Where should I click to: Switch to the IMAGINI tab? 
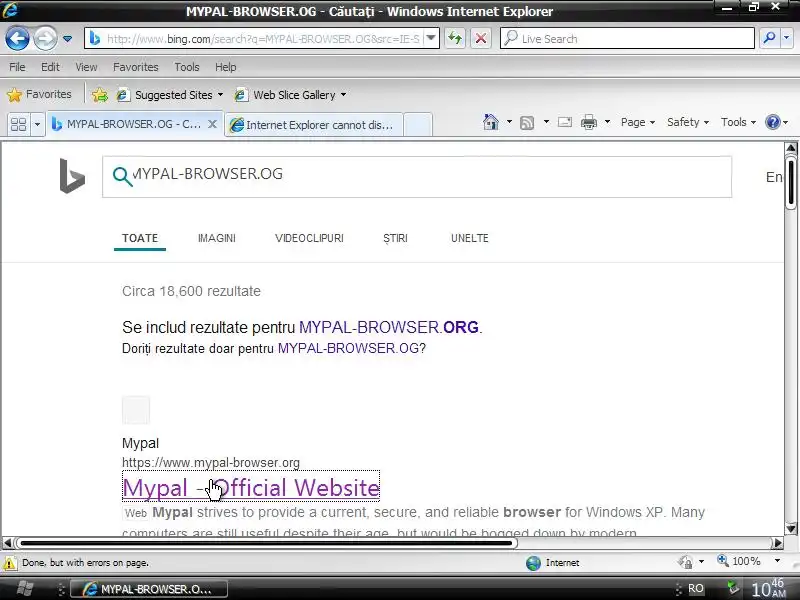coord(217,238)
